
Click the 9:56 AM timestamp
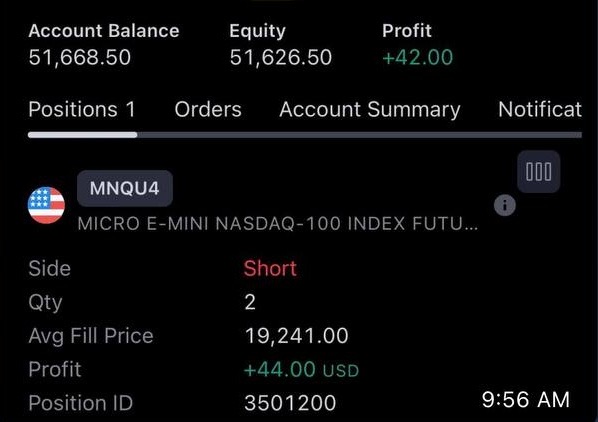coord(526,400)
